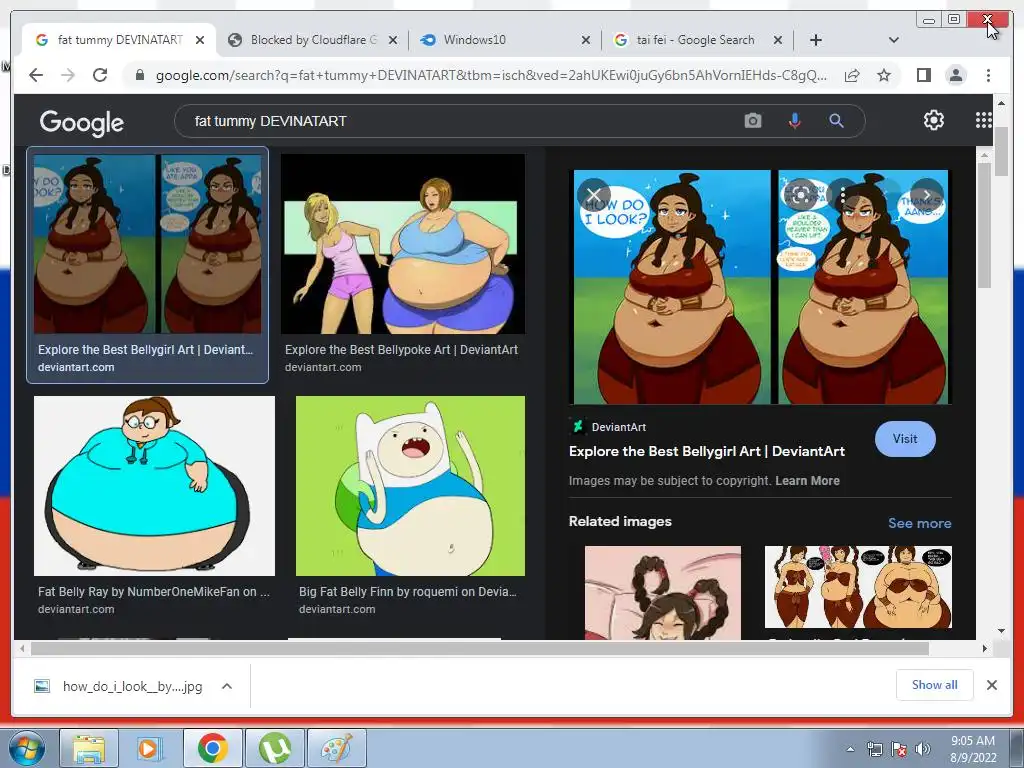Click the page's horizontal scrollbar
Screen dimensions: 1024x768
480,648
